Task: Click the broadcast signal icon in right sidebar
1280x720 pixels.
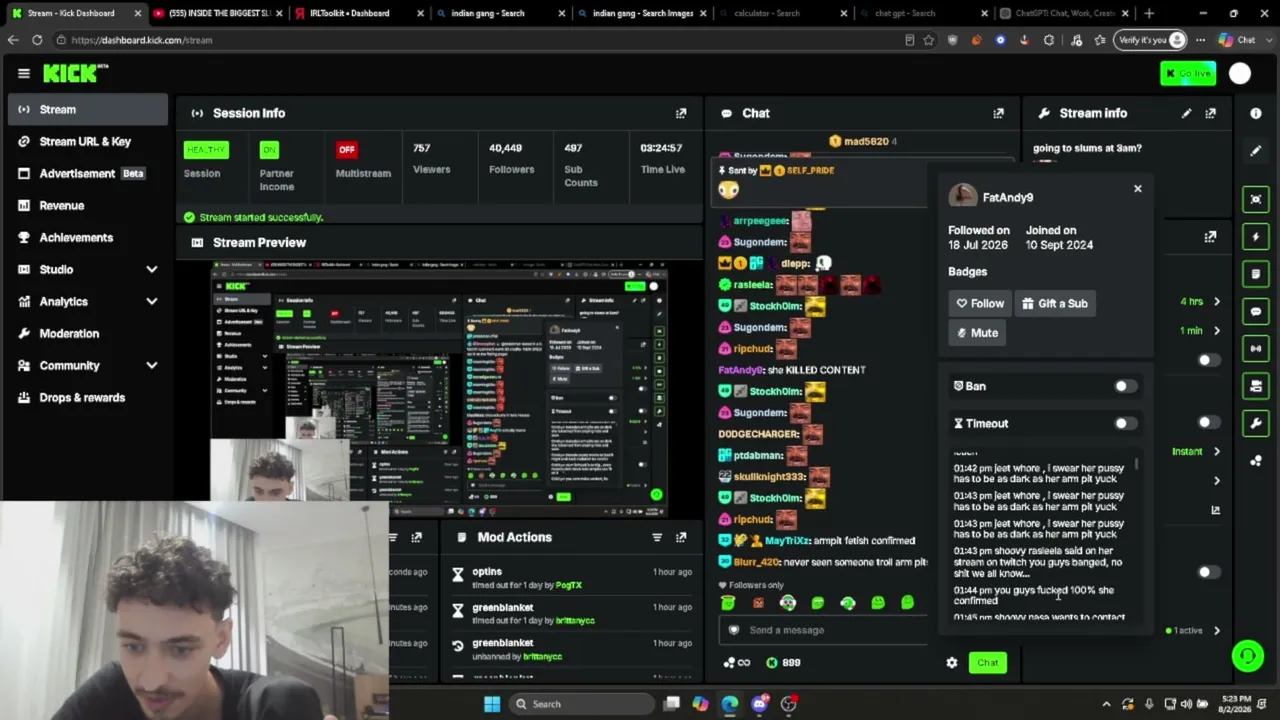Action: coord(1256,348)
